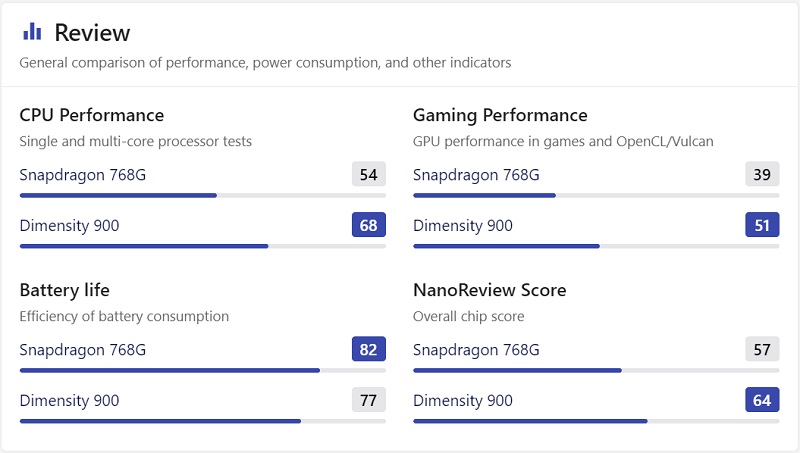Click Dimensity 900 gaming score badge 51

[762, 225]
